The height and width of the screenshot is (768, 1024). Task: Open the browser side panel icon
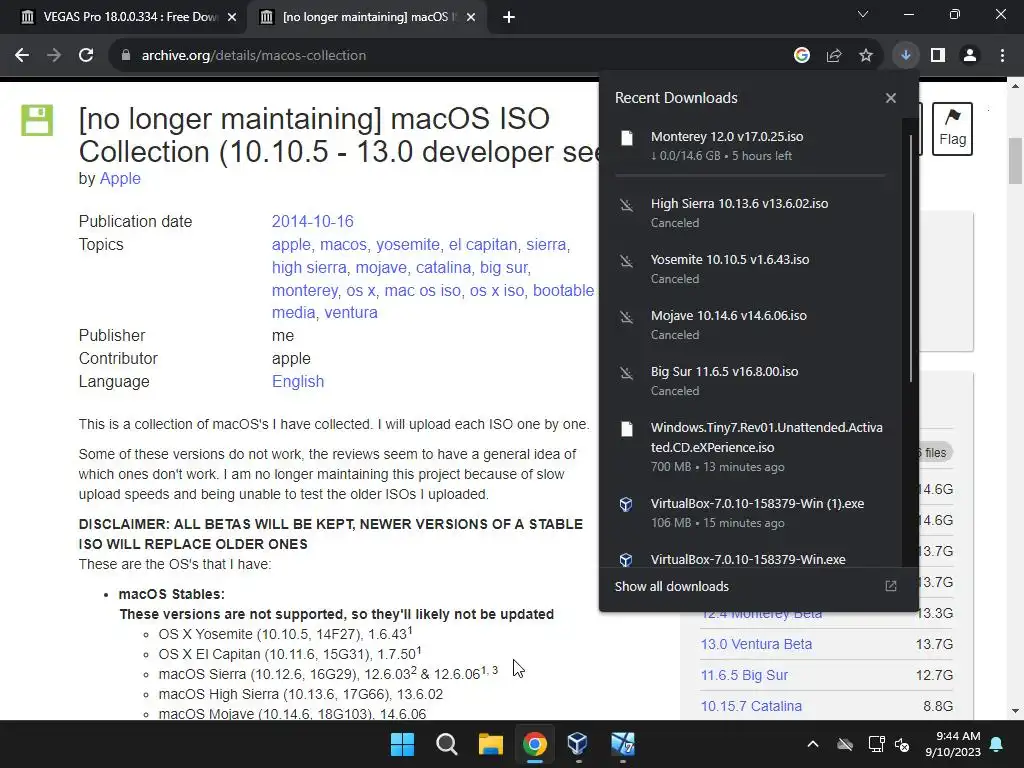938,56
